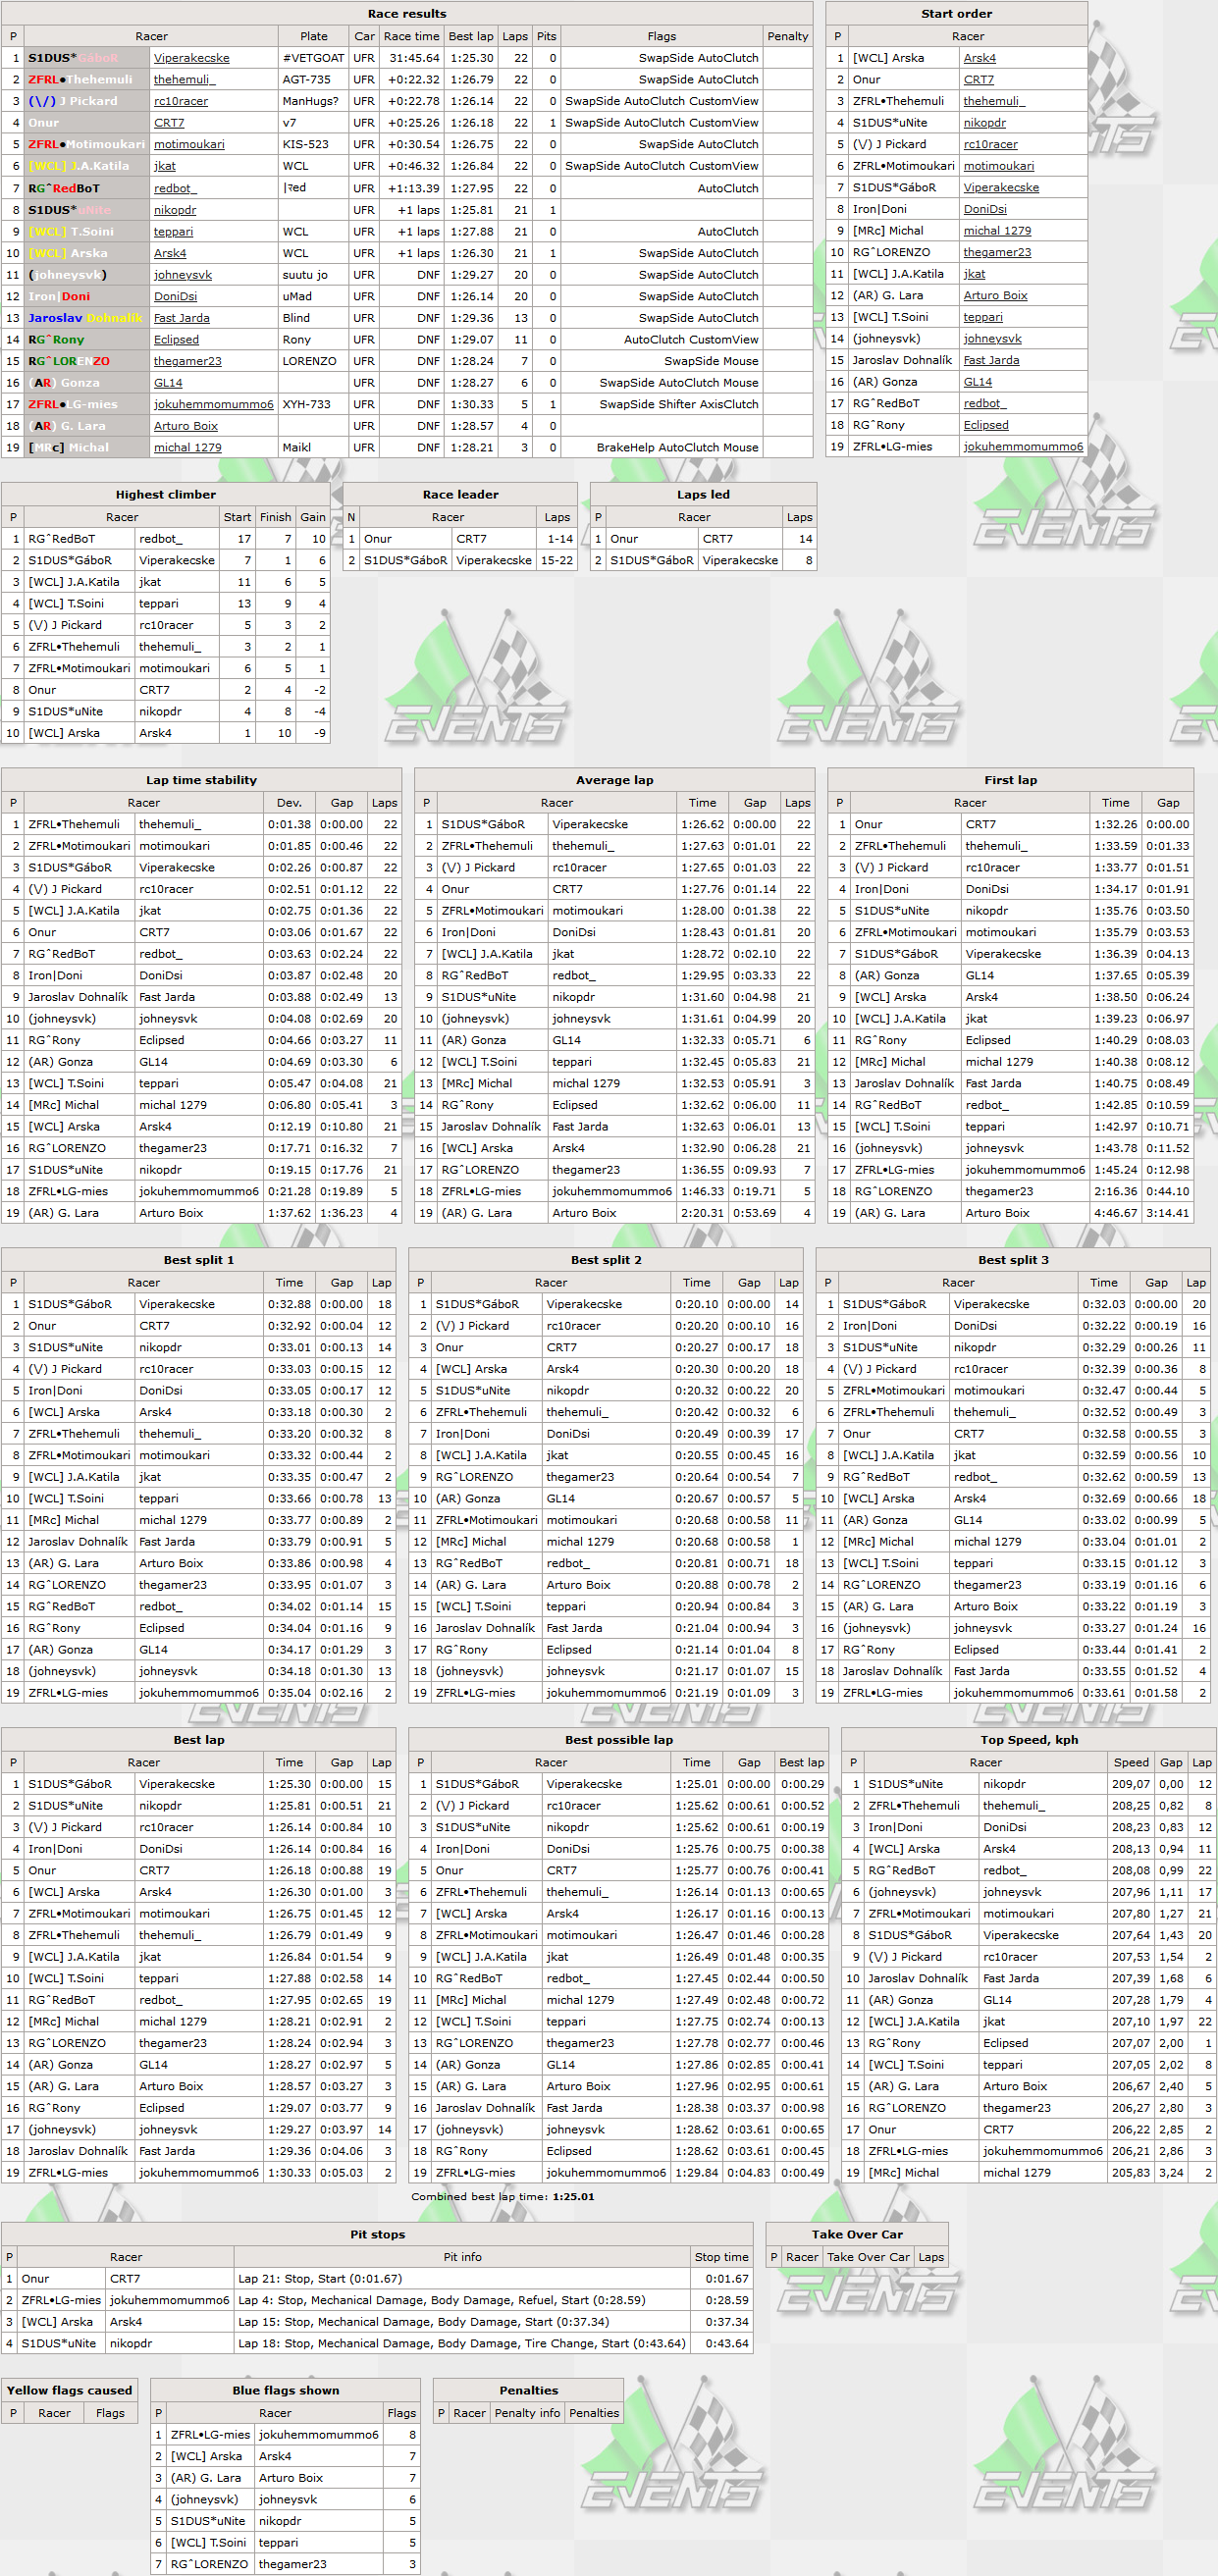Screen dimensions: 1218x2576
Task: Open Eclipsed link in Race results table
Action: tap(176, 340)
